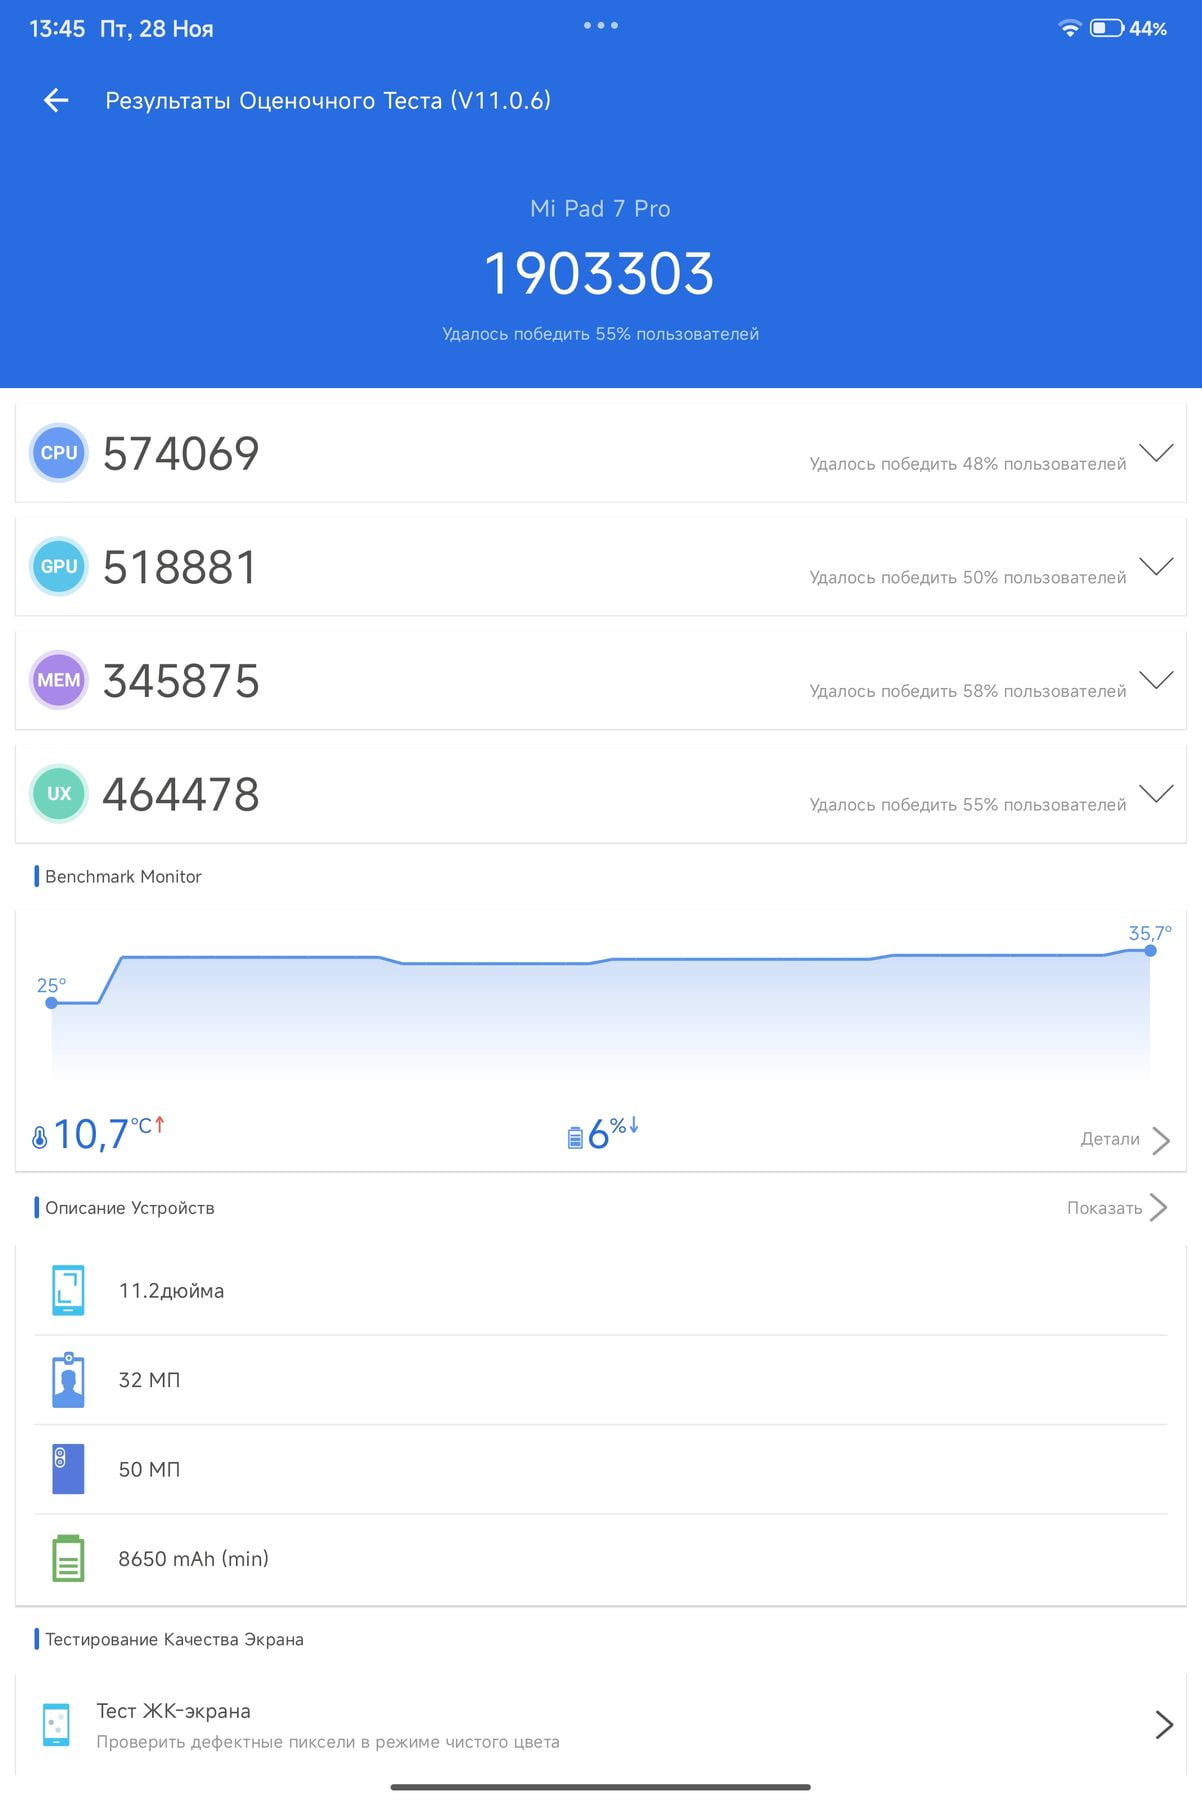Tap the bottom navigation gesture bar
Image resolution: width=1202 pixels, height=1800 pixels.
pyautogui.click(x=601, y=1787)
